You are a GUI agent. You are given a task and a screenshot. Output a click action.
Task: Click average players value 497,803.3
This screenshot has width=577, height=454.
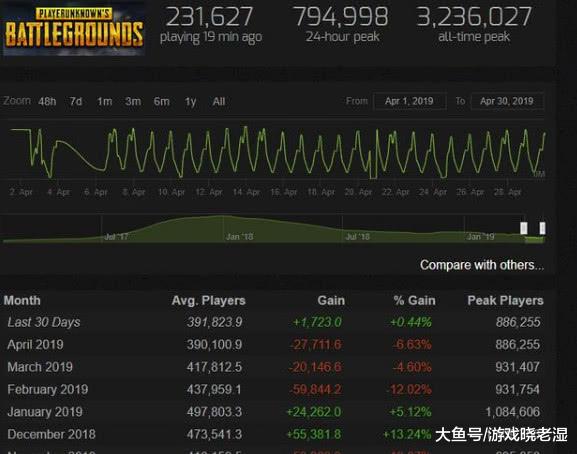[215, 412]
